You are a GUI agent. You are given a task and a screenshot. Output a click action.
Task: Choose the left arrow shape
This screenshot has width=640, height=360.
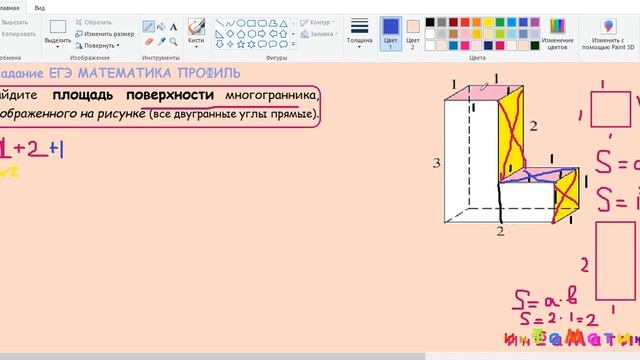pos(273,34)
